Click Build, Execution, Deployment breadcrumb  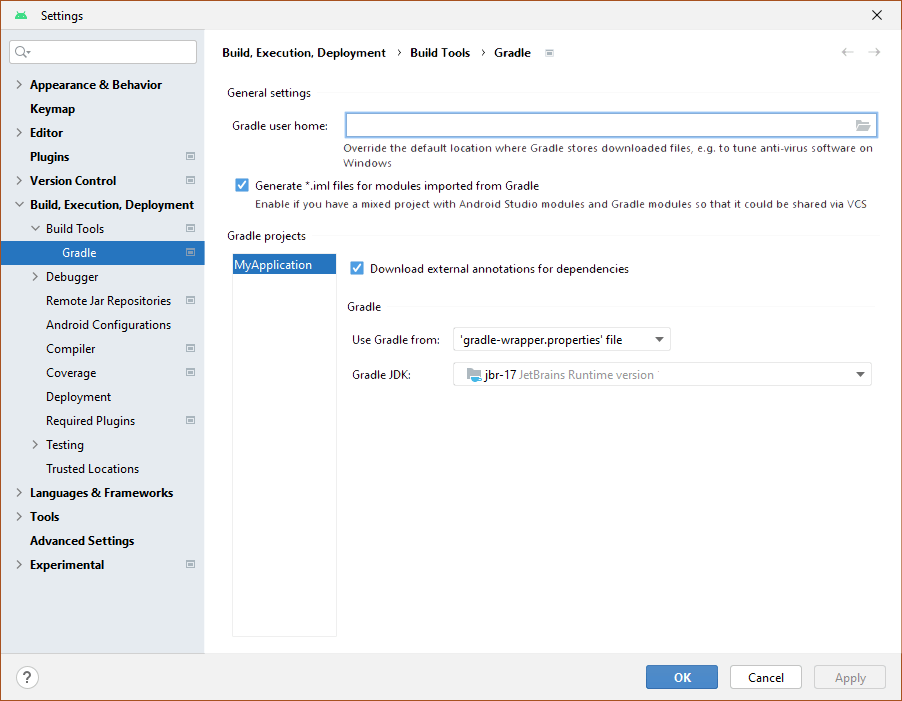point(304,53)
